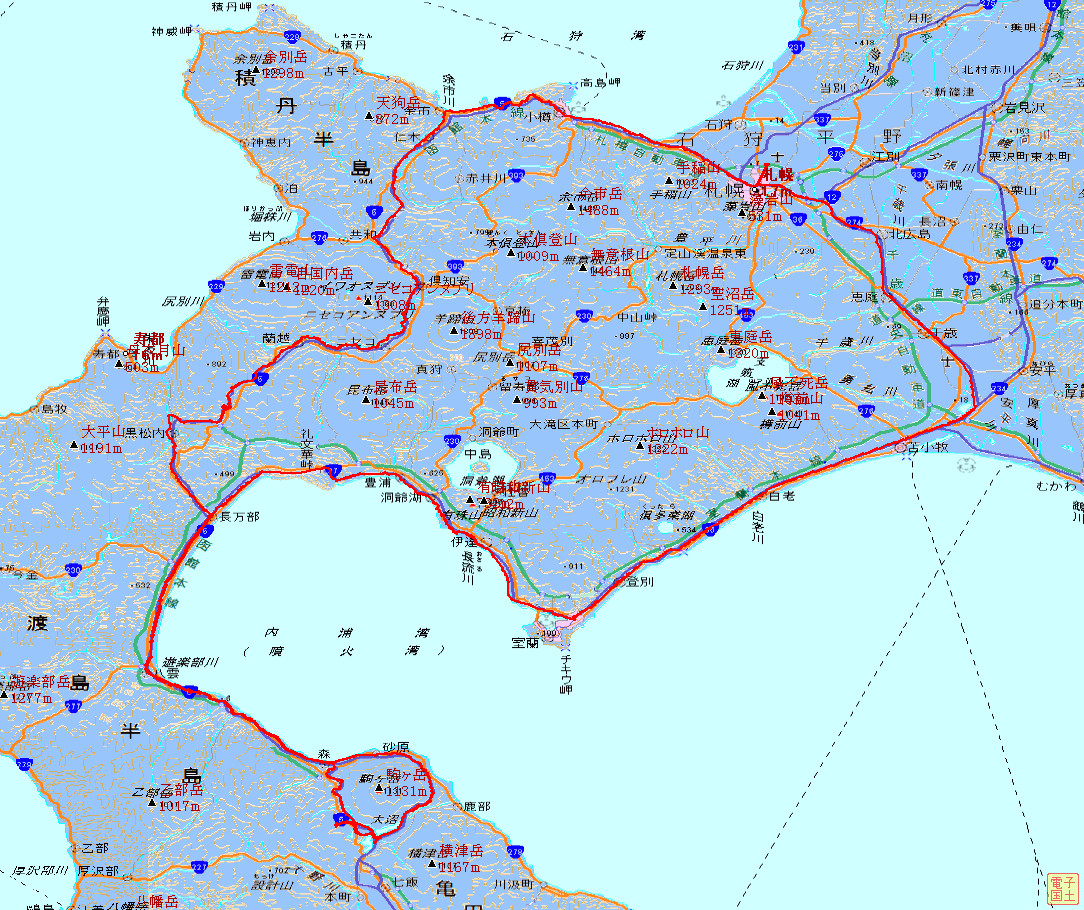1084x910 pixels.
Task: Click the 長万部 town label
Action: click(x=239, y=516)
